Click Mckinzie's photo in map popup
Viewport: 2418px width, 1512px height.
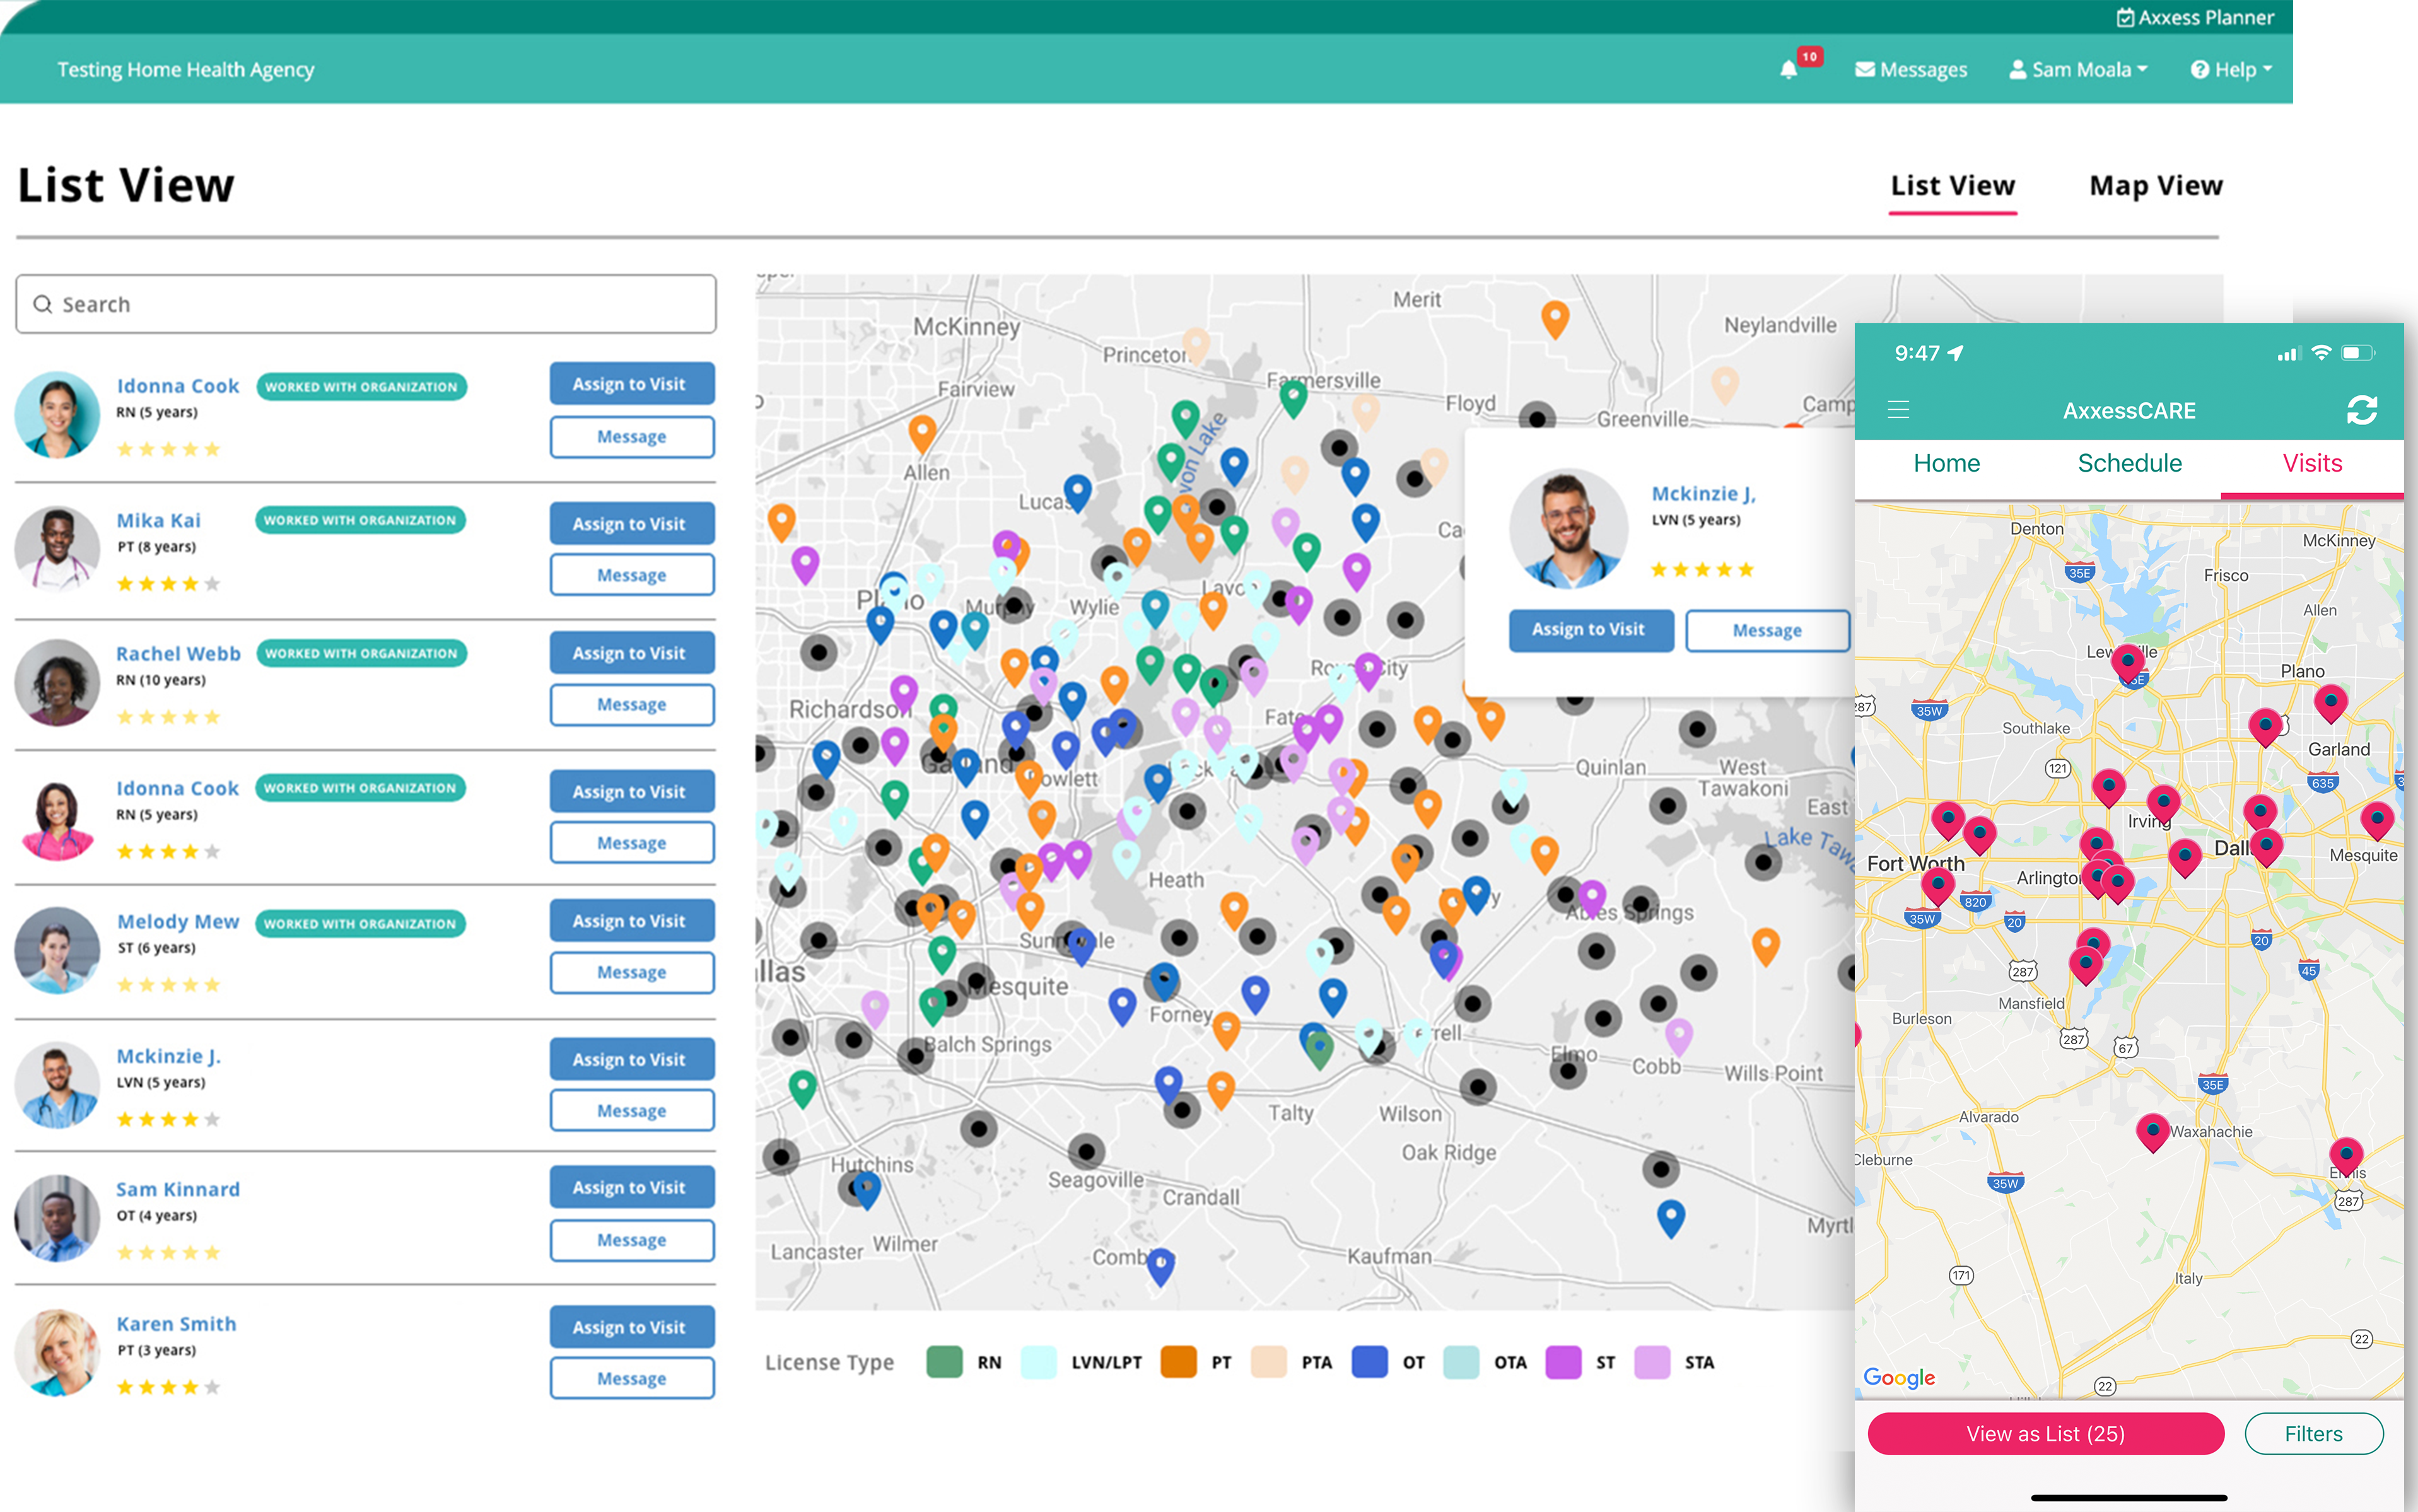[1569, 529]
